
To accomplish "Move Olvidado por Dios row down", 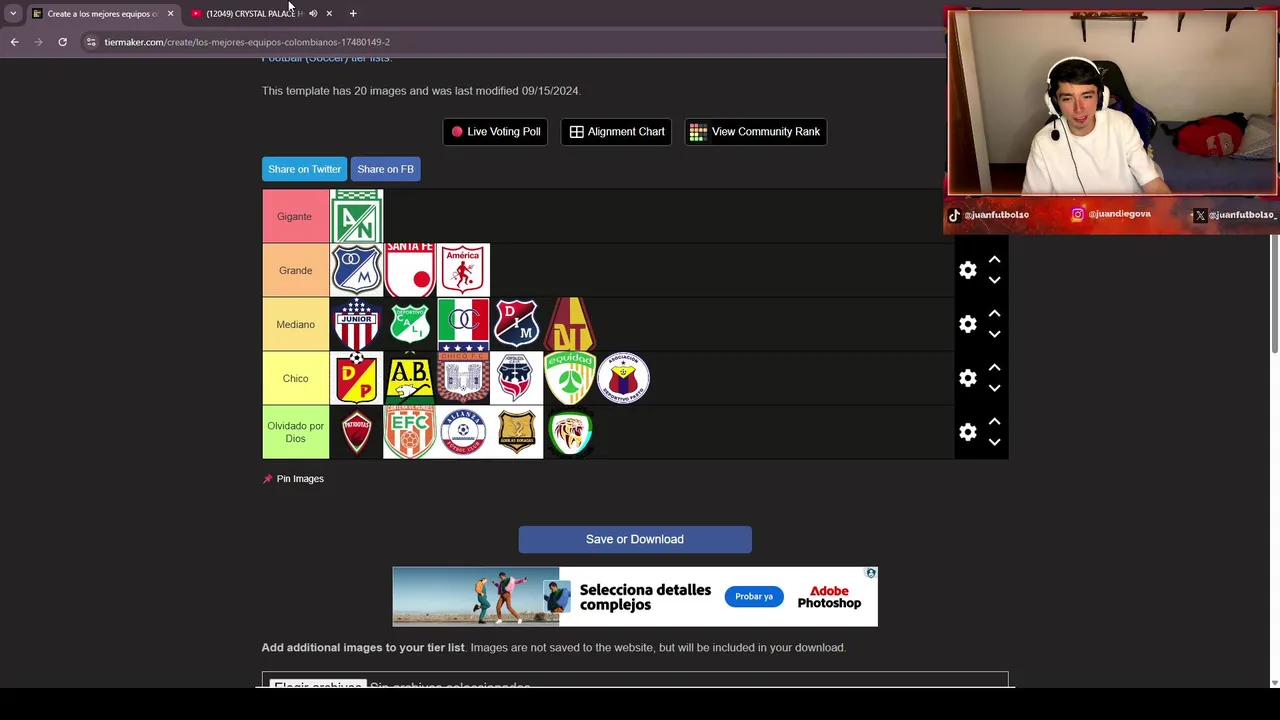I will pyautogui.click(x=994, y=443).
